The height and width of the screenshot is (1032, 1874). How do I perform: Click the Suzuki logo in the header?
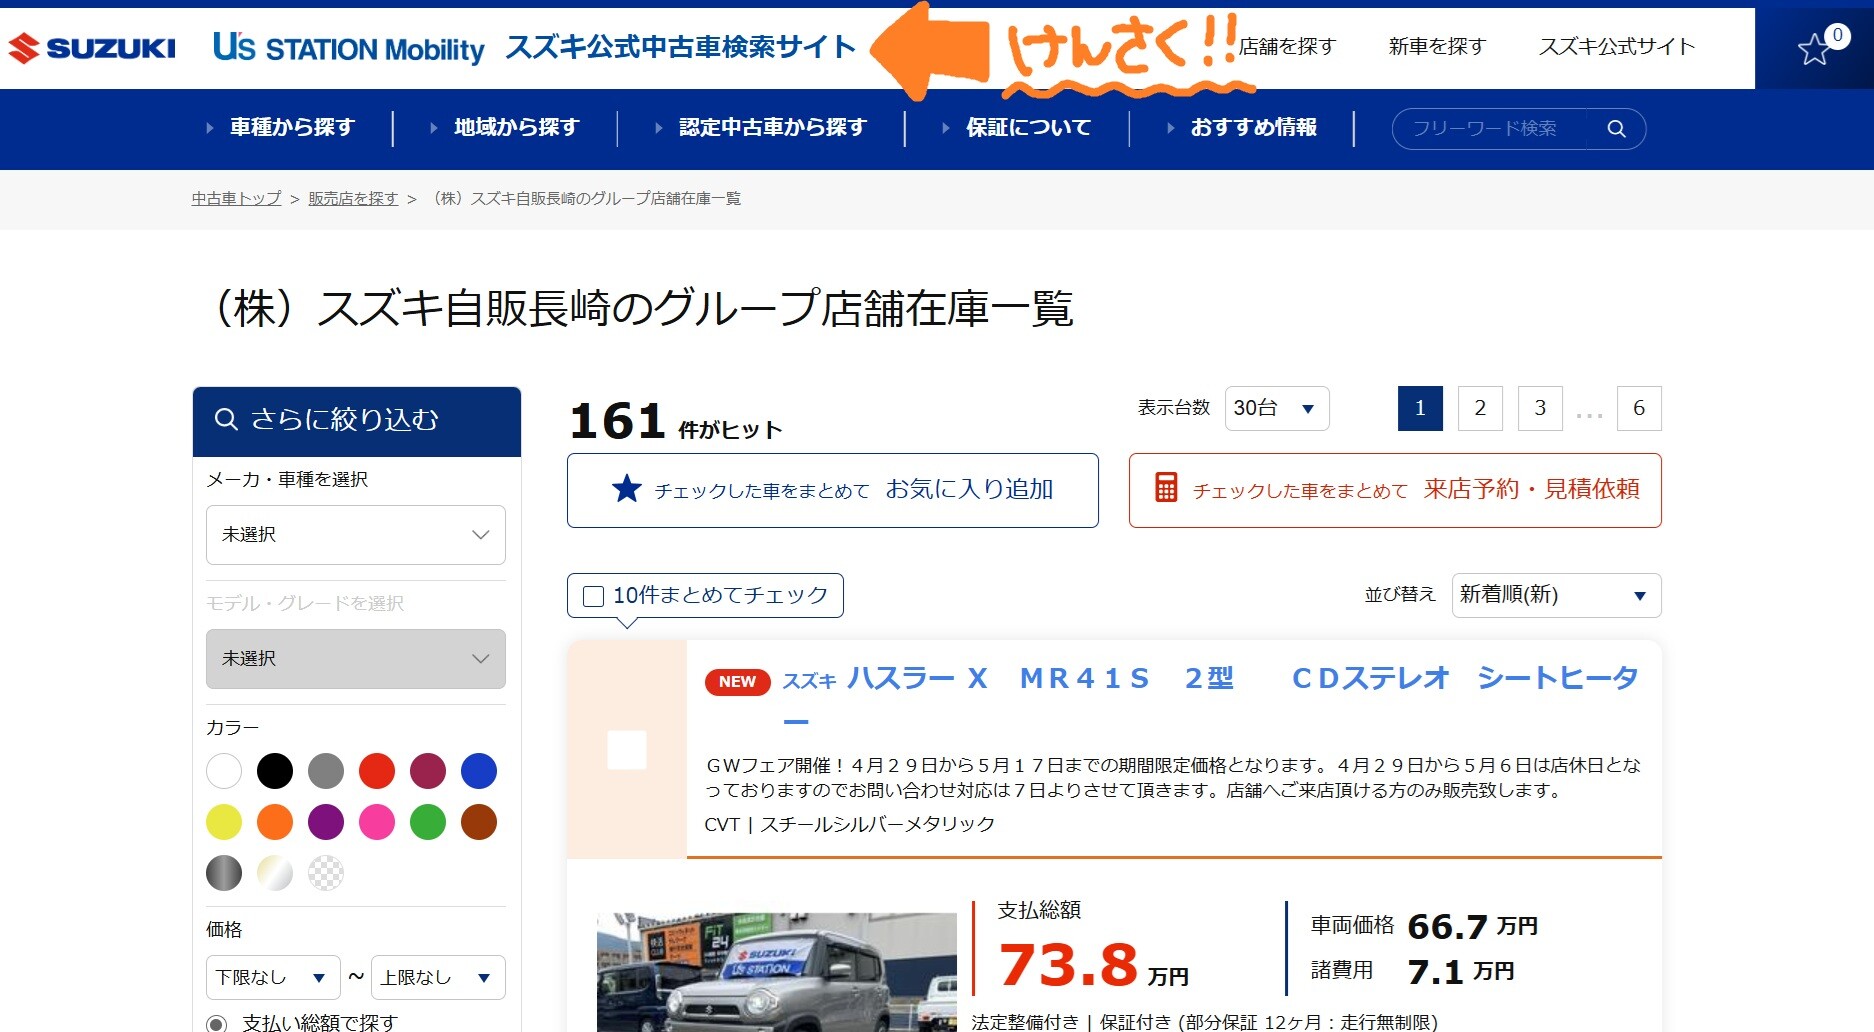coord(92,47)
